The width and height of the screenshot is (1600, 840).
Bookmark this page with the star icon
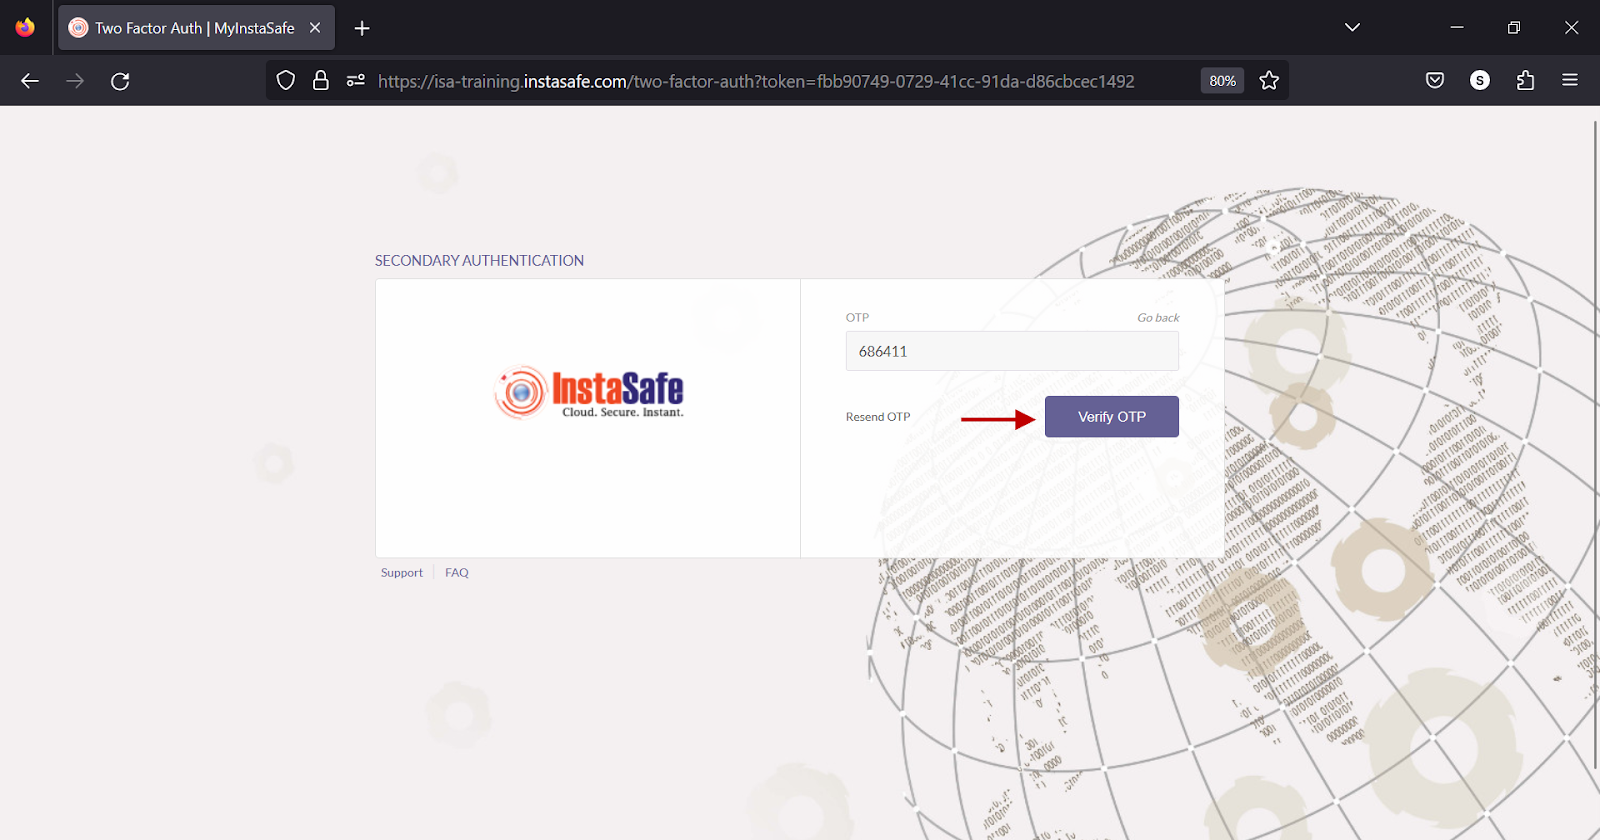tap(1269, 81)
